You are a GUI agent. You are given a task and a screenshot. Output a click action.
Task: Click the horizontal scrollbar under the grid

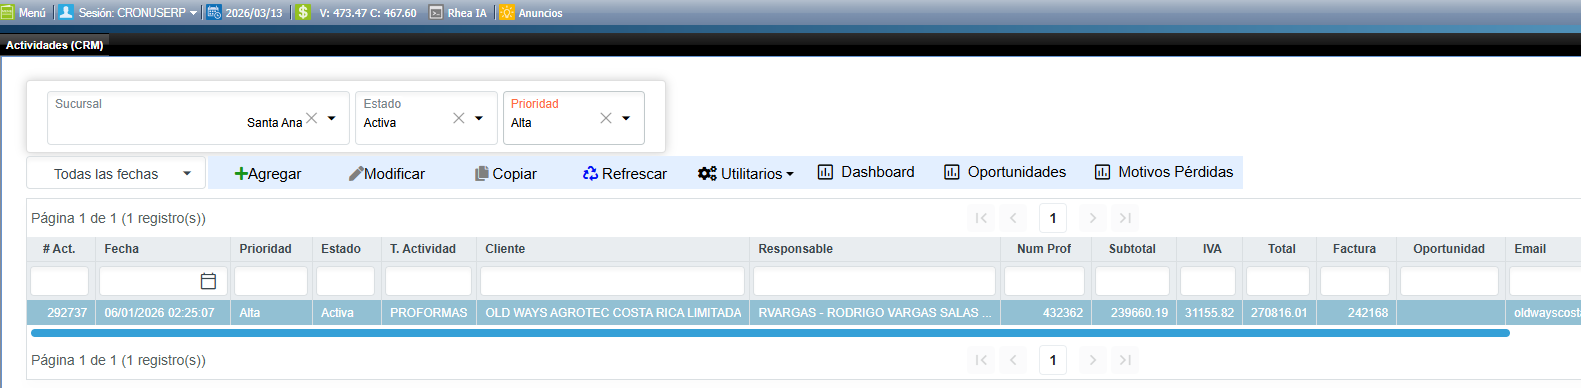pos(770,333)
